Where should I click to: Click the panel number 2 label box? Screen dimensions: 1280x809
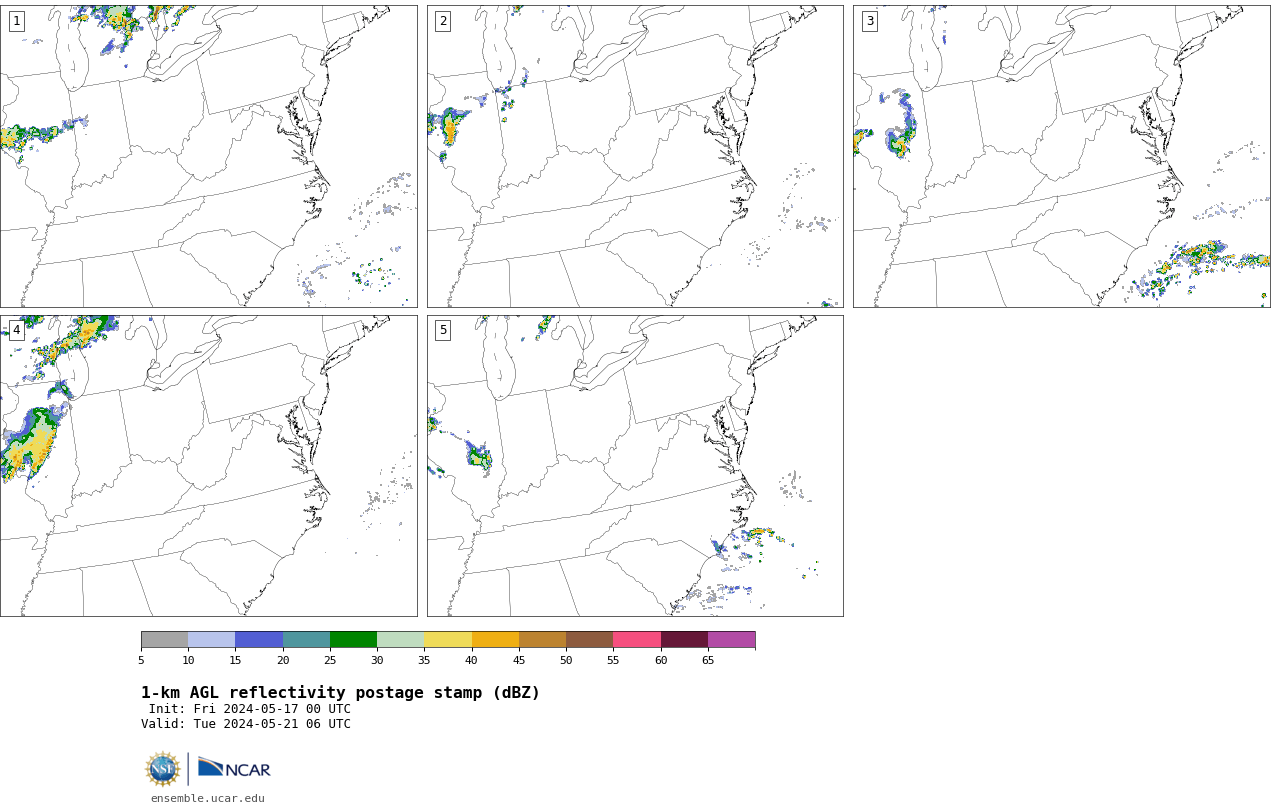click(x=443, y=21)
